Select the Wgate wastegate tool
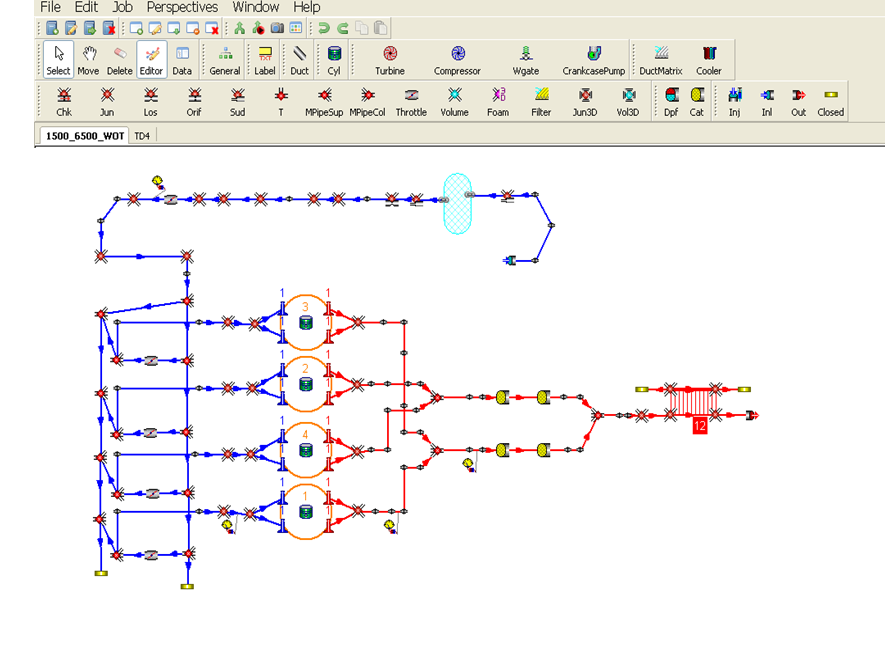The image size is (885, 647). [x=525, y=59]
